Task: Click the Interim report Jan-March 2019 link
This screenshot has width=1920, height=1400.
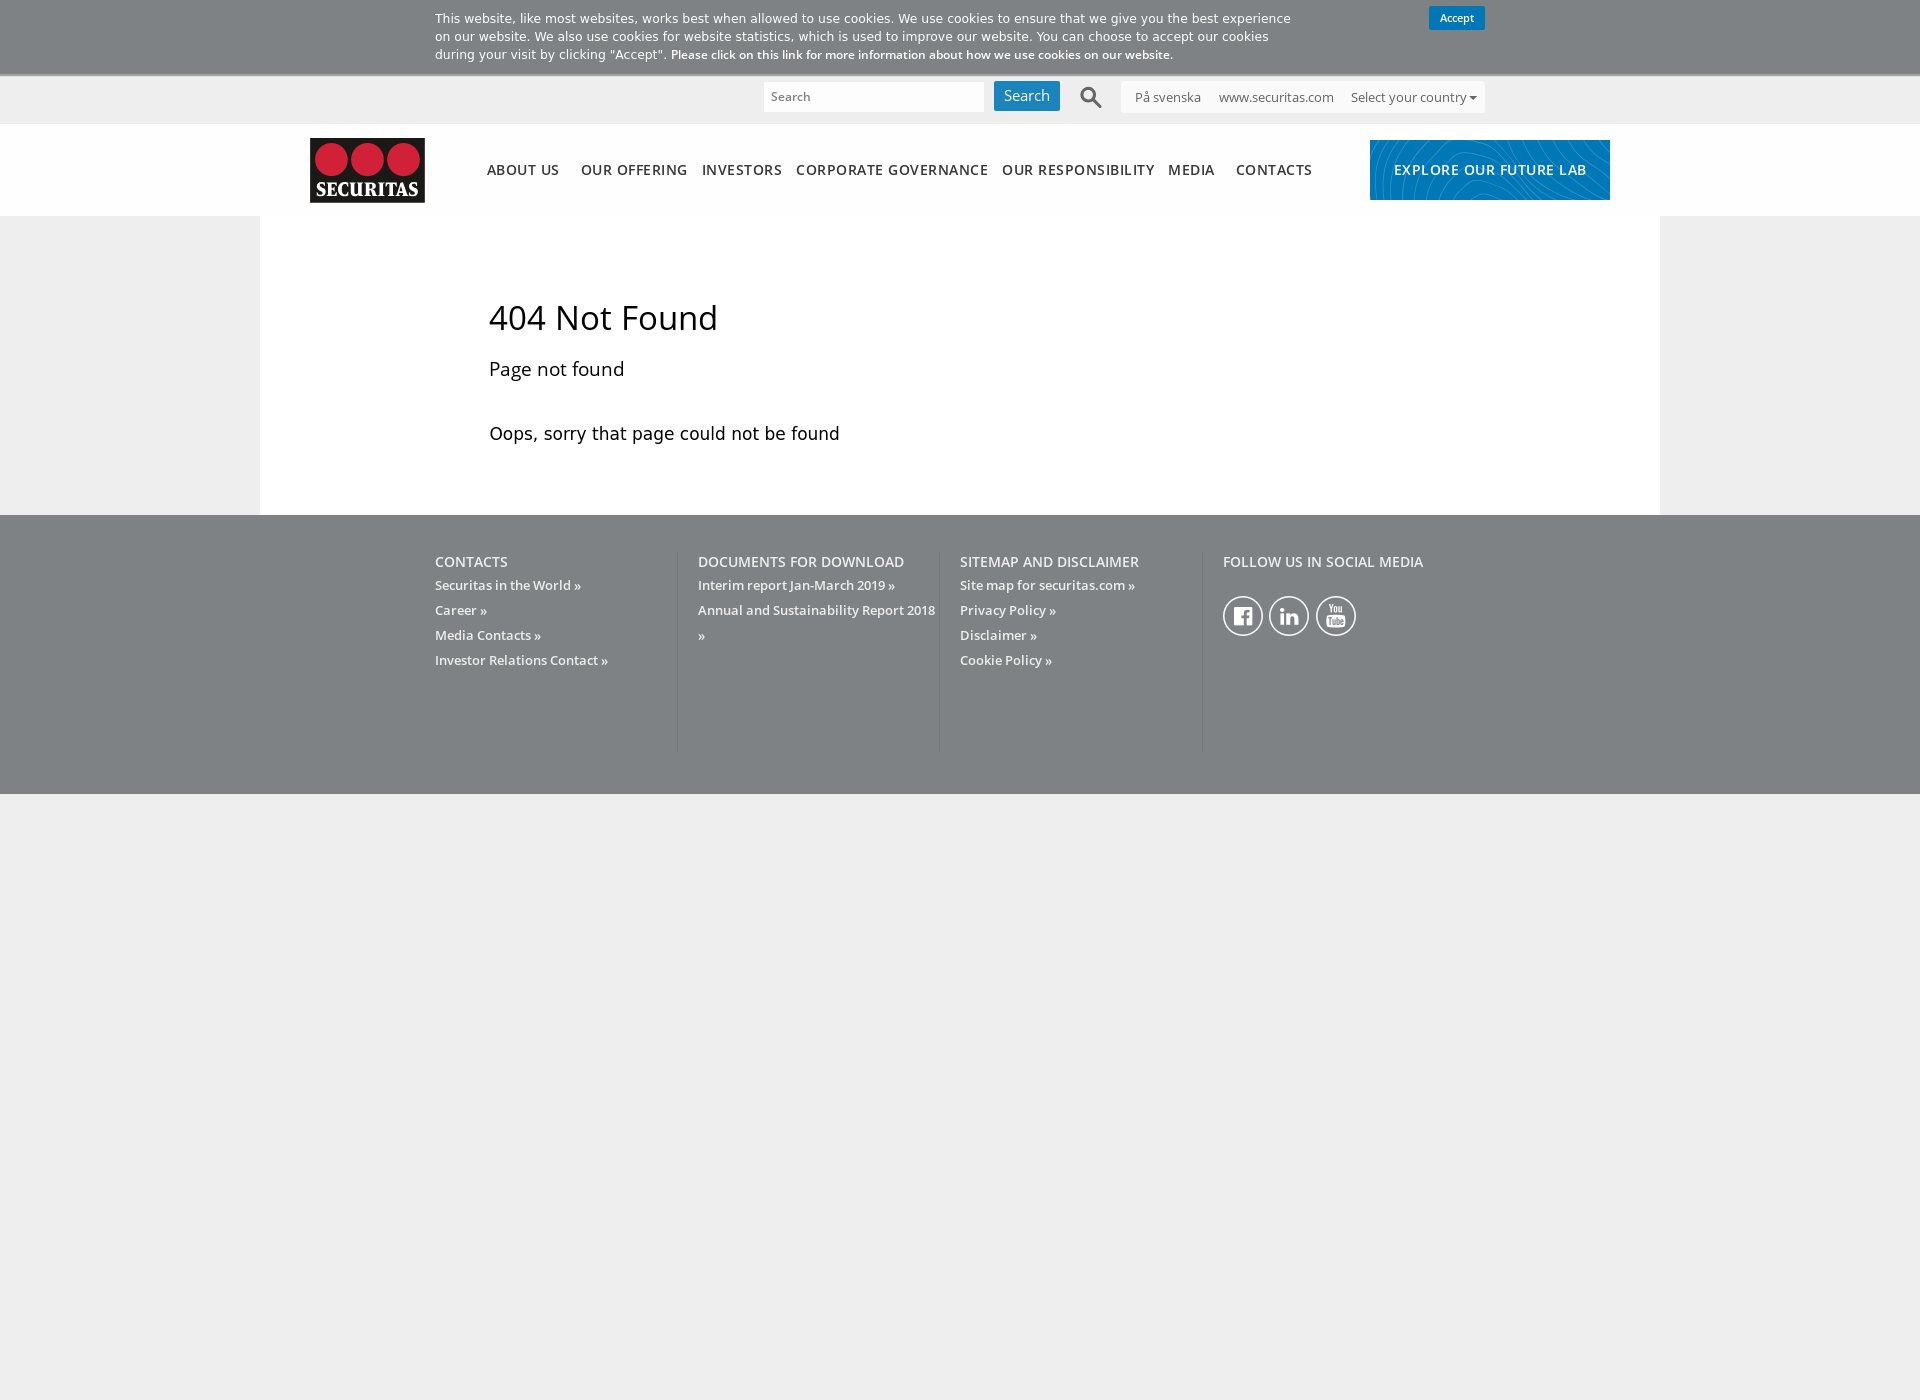Action: coord(796,584)
